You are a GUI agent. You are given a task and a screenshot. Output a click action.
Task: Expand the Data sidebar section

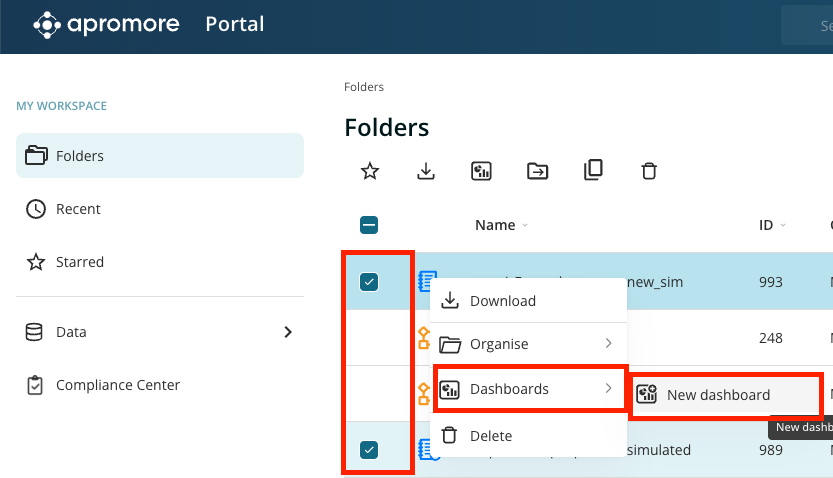[x=288, y=332]
